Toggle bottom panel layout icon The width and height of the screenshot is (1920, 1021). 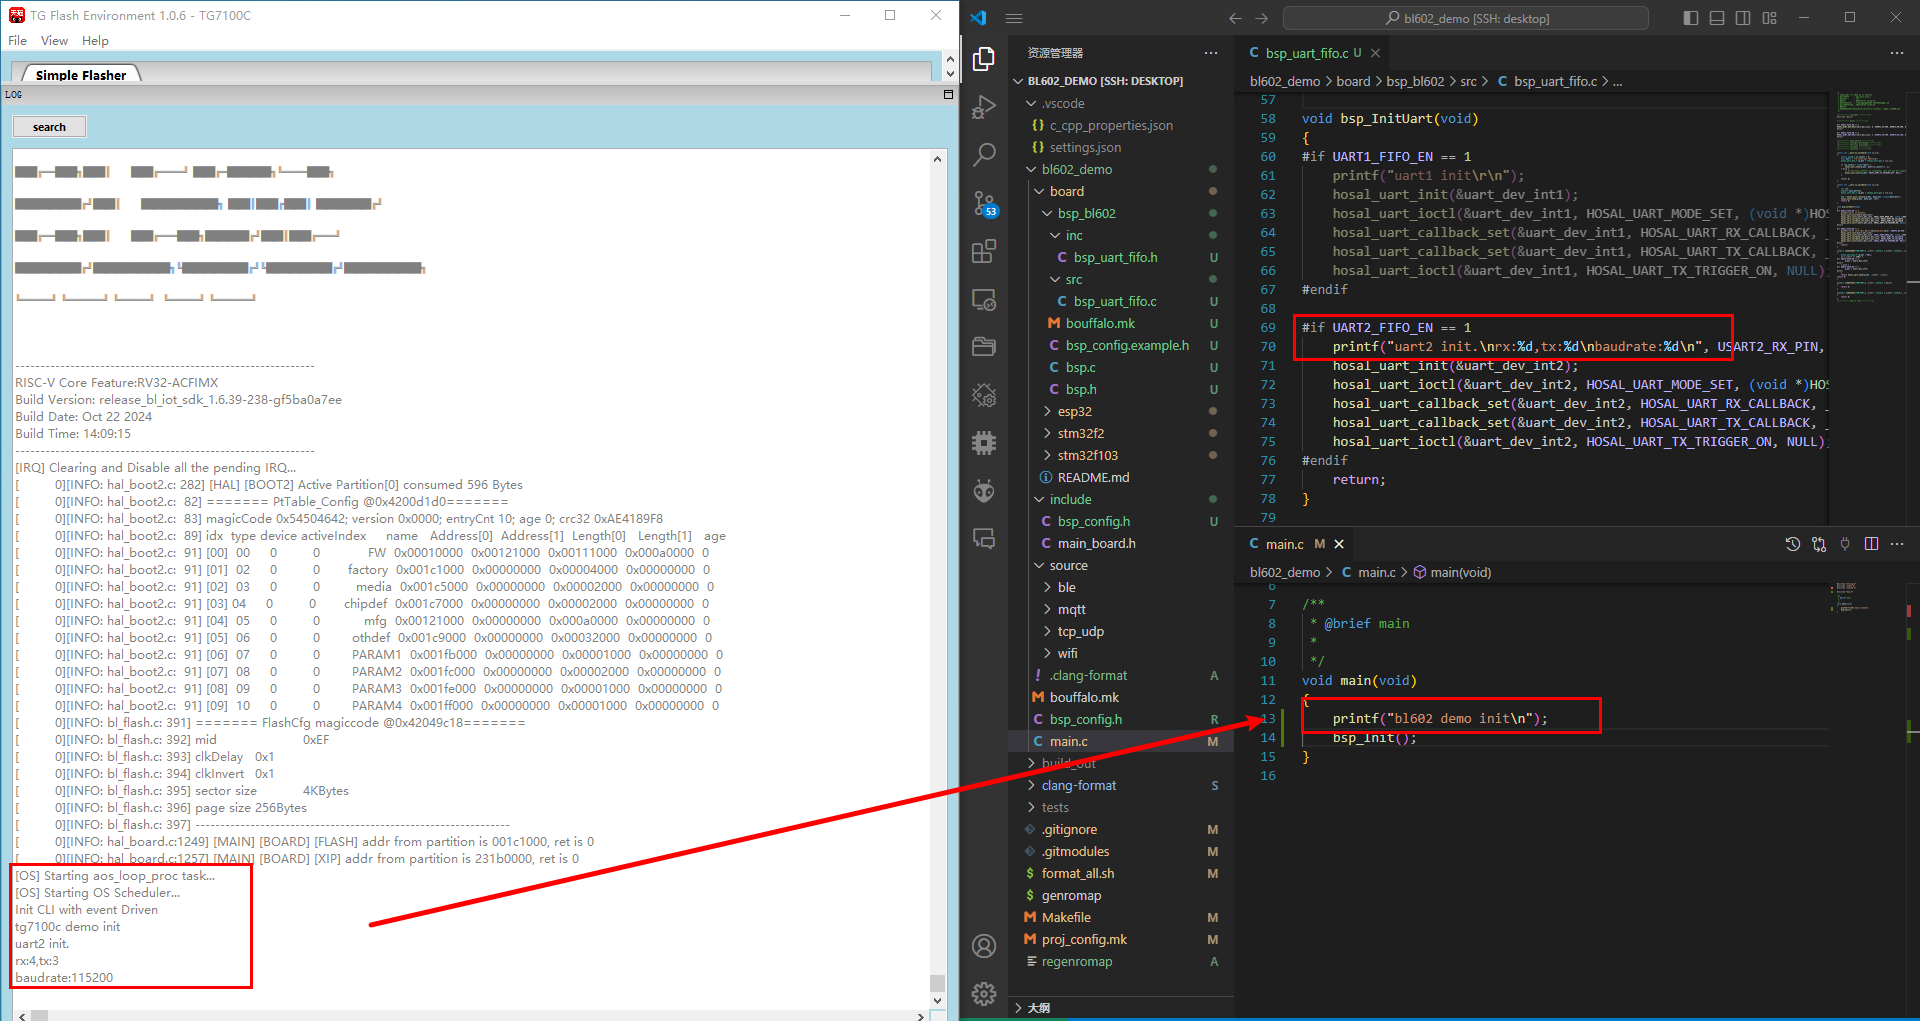point(1717,18)
